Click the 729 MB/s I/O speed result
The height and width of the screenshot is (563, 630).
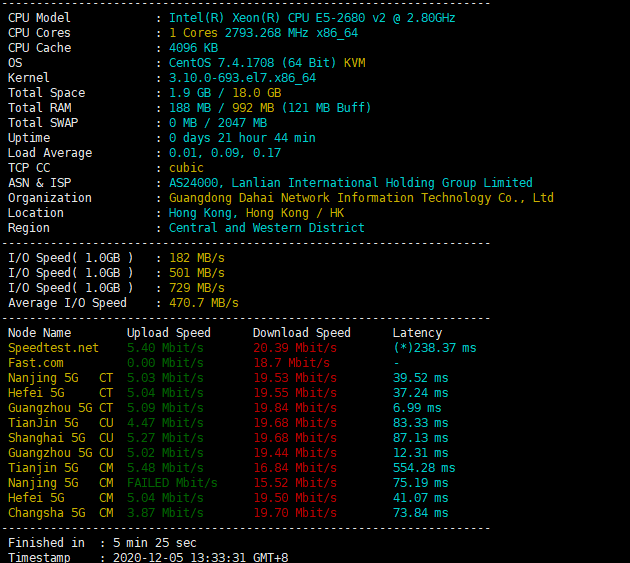pyautogui.click(x=197, y=288)
